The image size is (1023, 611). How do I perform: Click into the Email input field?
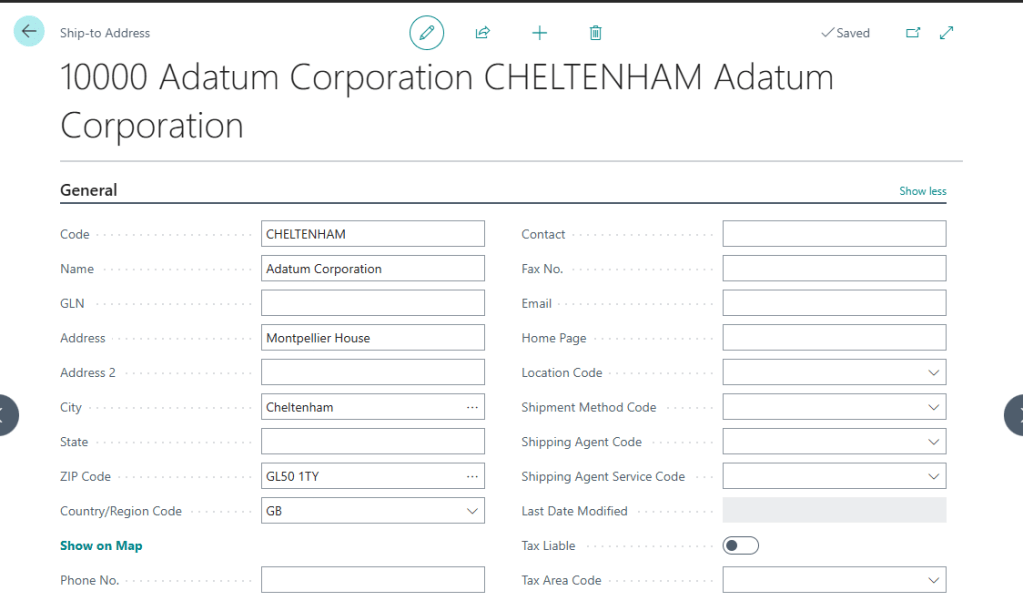point(833,304)
